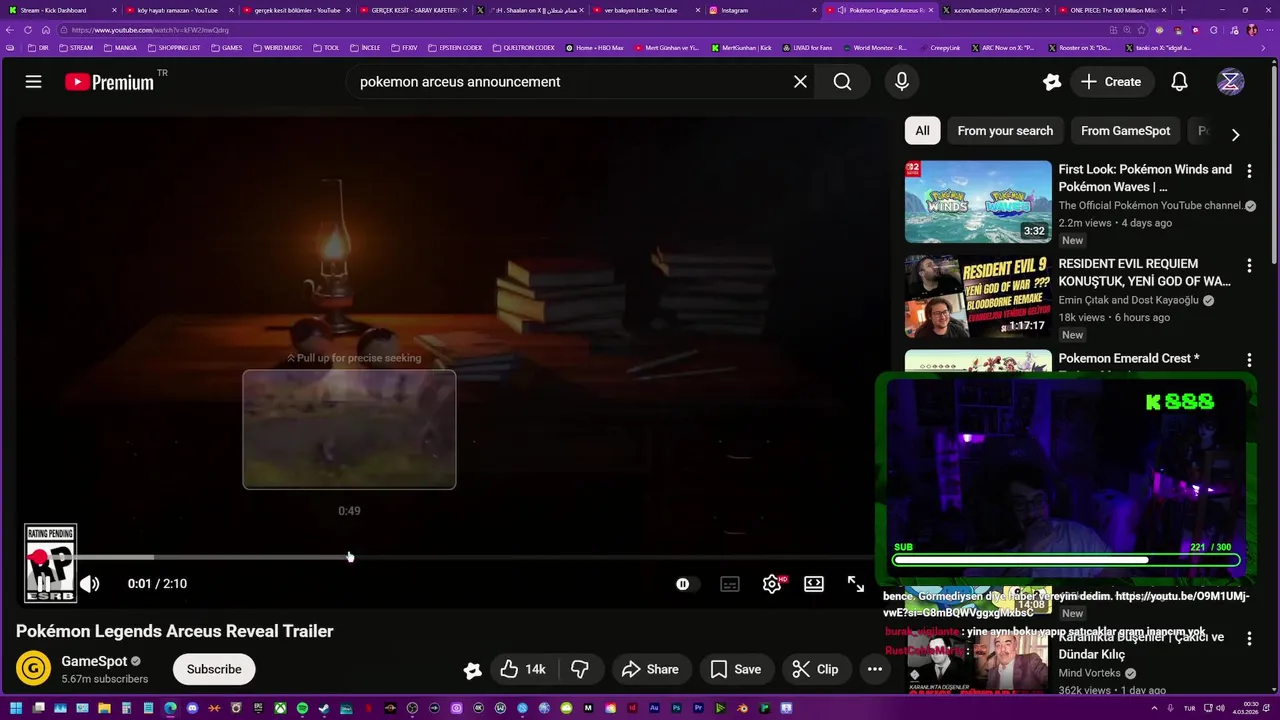Clear the search box with the X
This screenshot has width=1280, height=720.
[800, 82]
